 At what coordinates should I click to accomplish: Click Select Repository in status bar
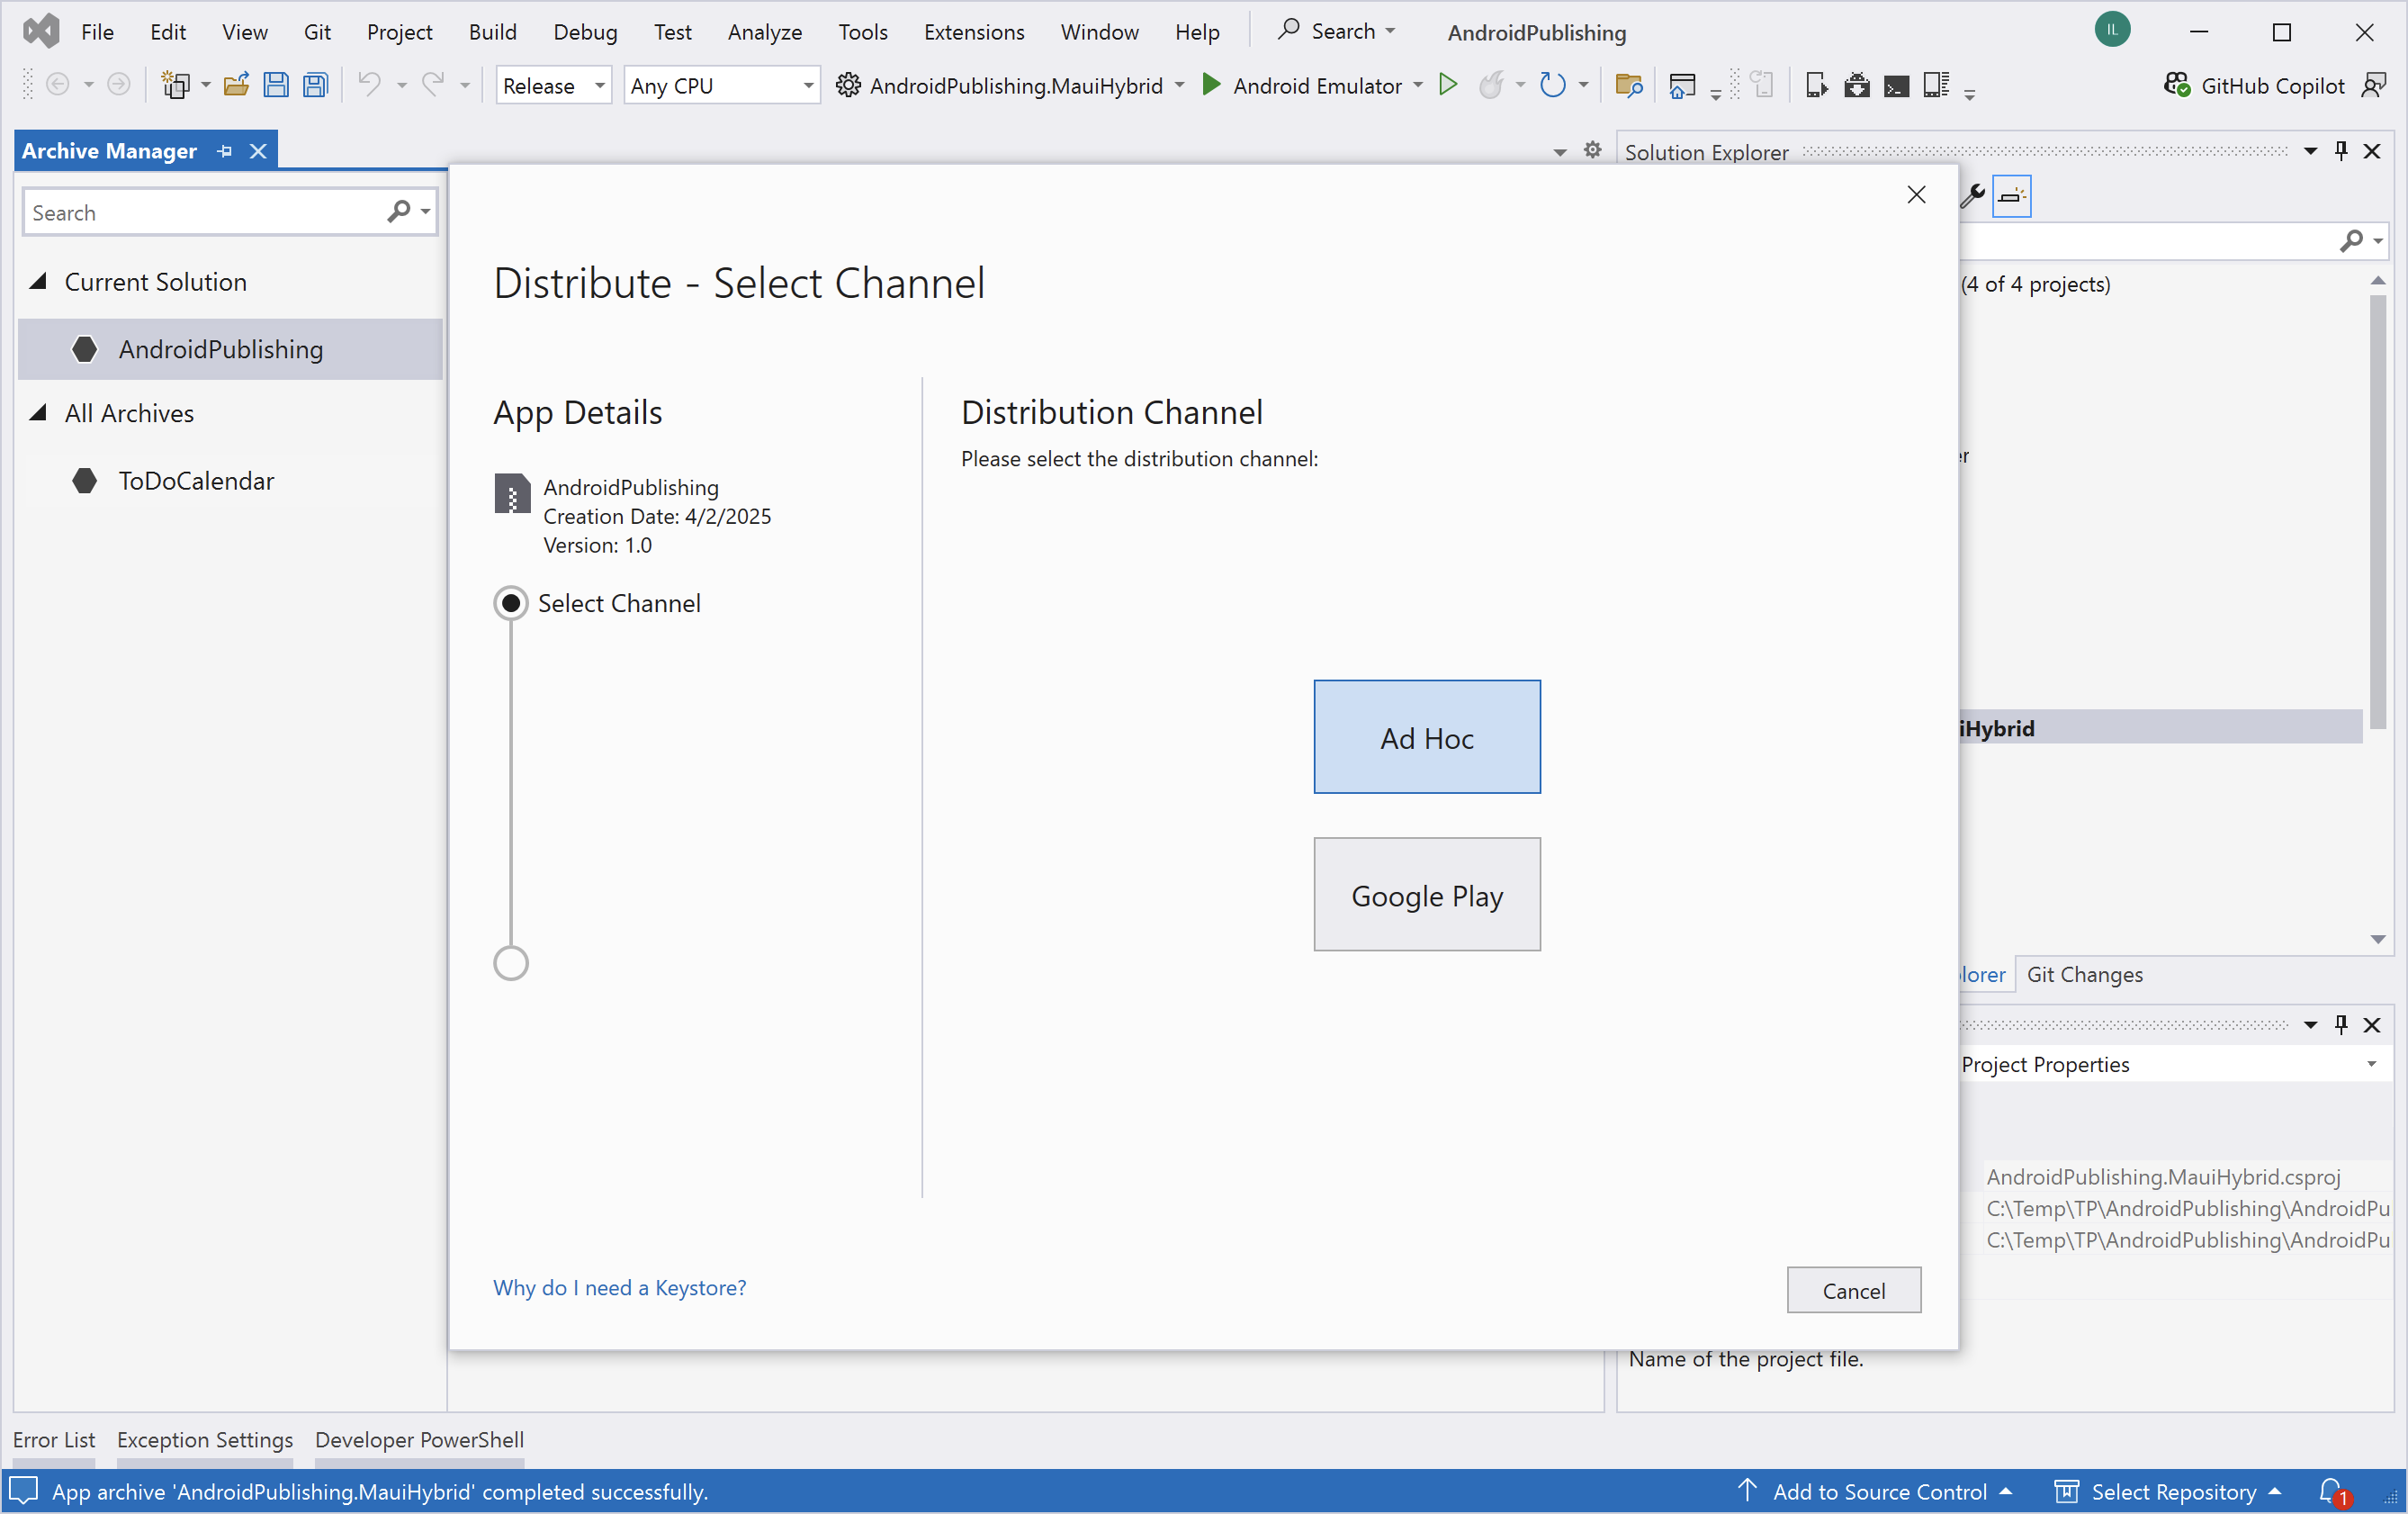coord(2168,1491)
